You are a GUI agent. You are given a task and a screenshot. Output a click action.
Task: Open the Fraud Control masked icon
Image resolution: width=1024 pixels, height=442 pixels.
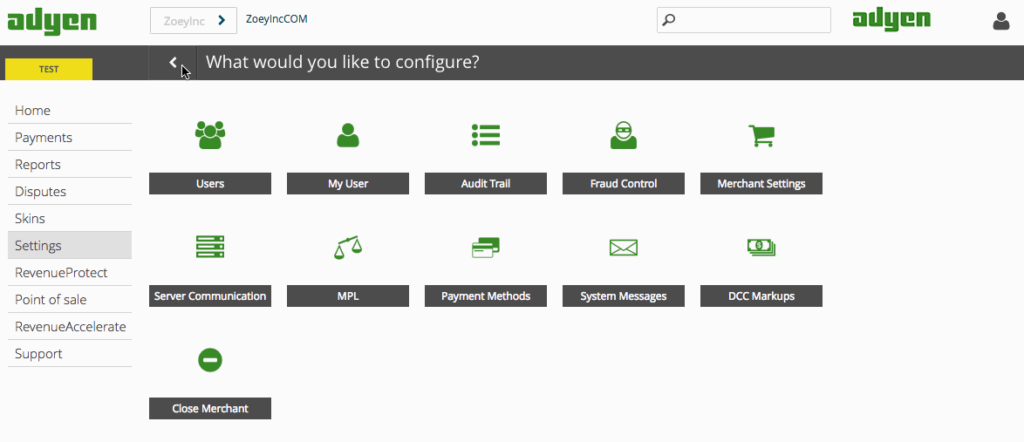(x=624, y=135)
